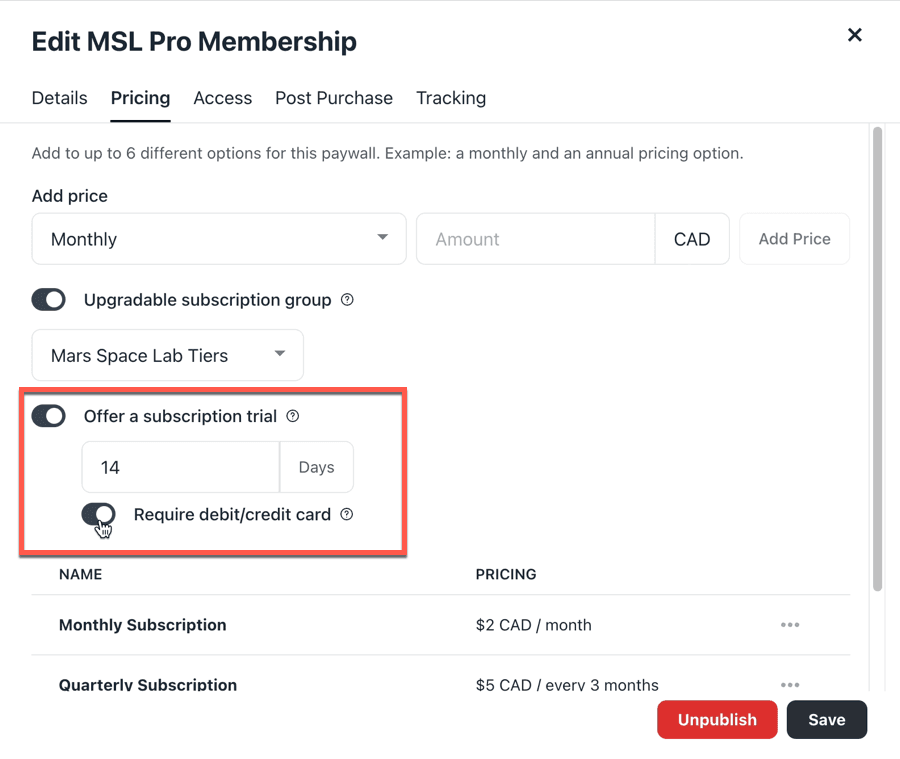This screenshot has height=759, width=900.
Task: Click the Amount input field
Action: click(535, 239)
